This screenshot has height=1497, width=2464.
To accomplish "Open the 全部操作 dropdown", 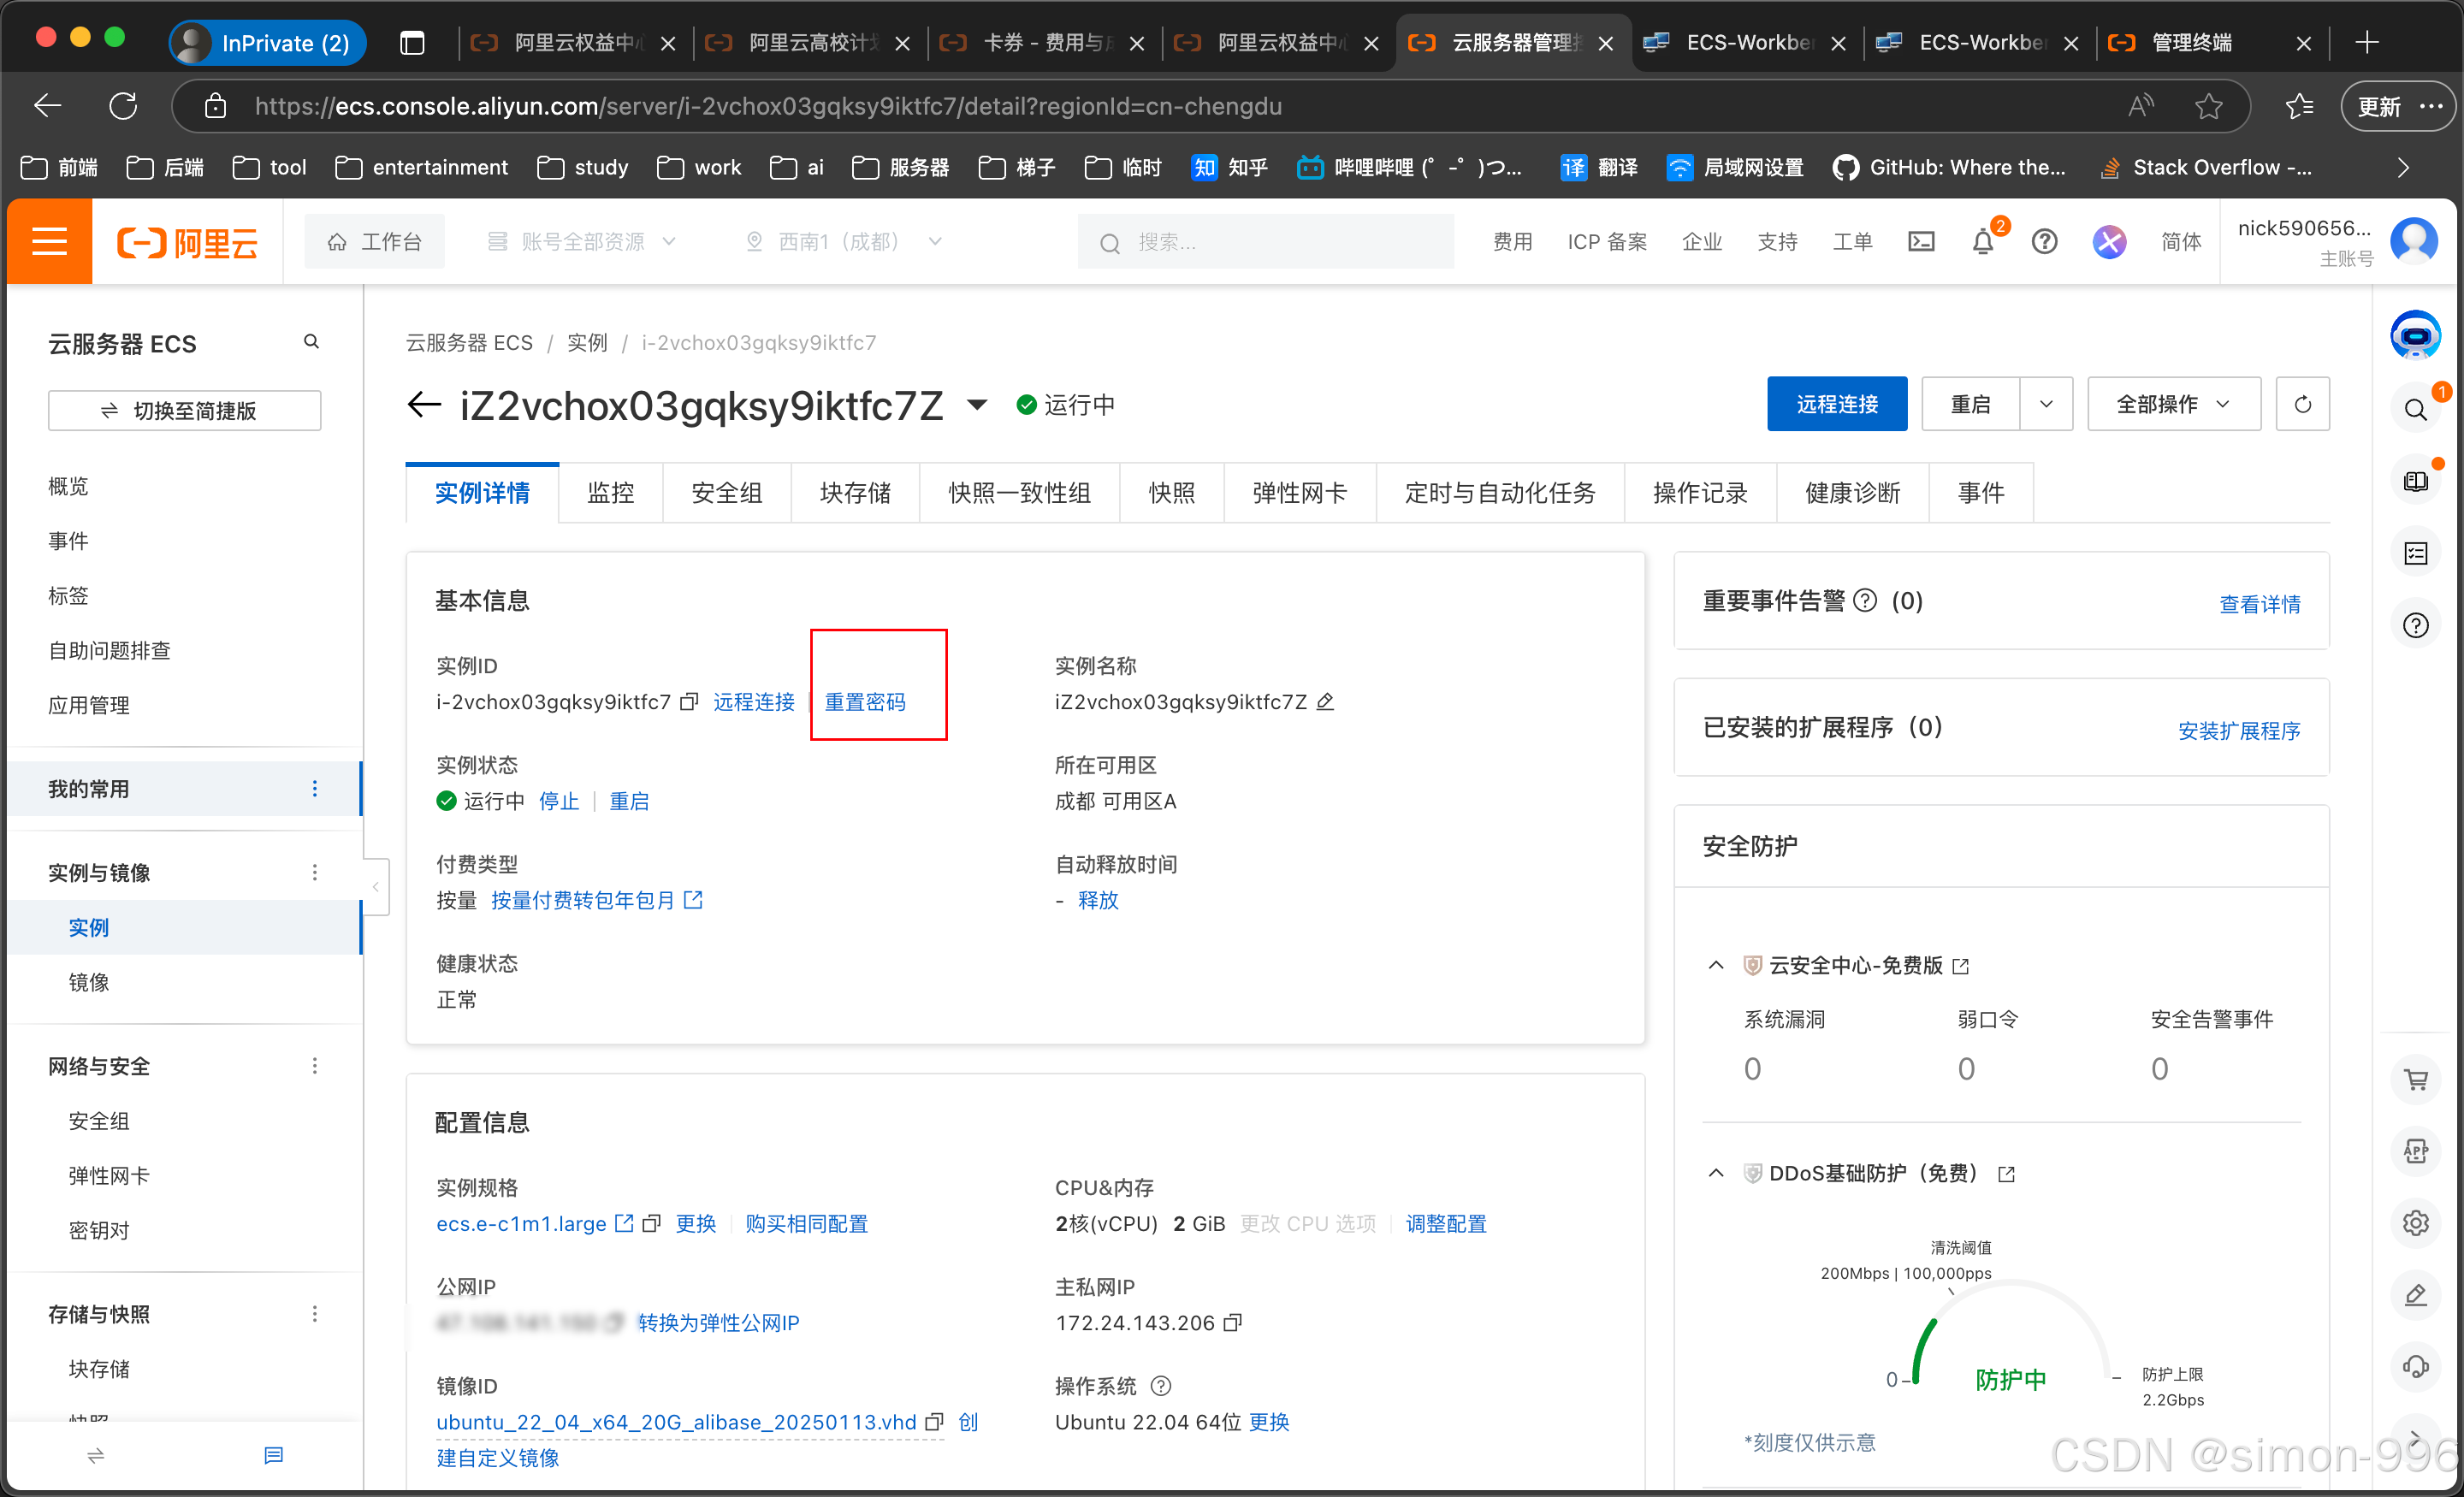I will coord(2173,404).
